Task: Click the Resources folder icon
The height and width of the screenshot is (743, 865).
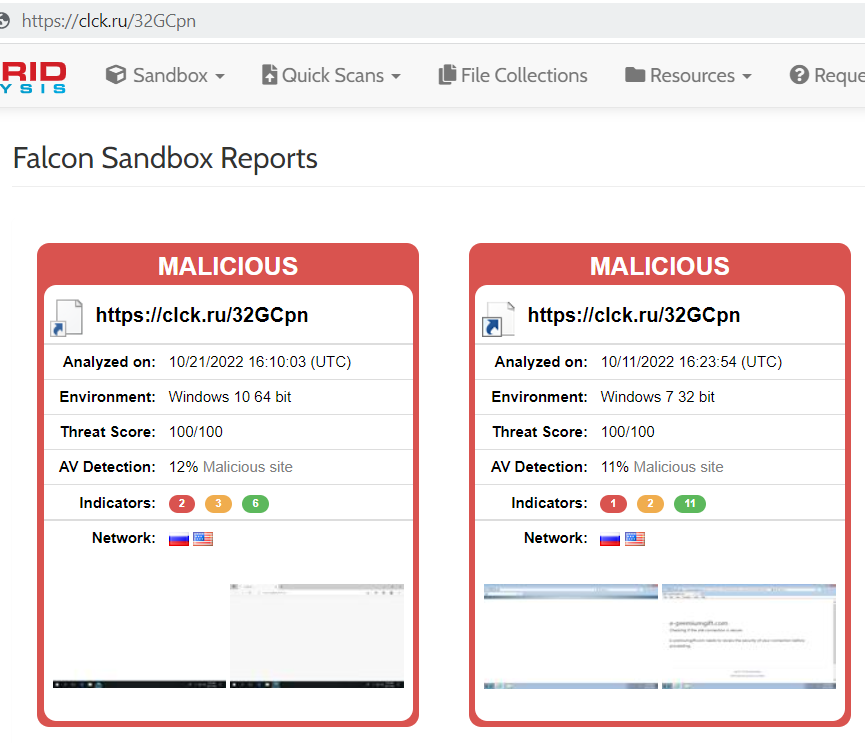Action: tap(635, 74)
